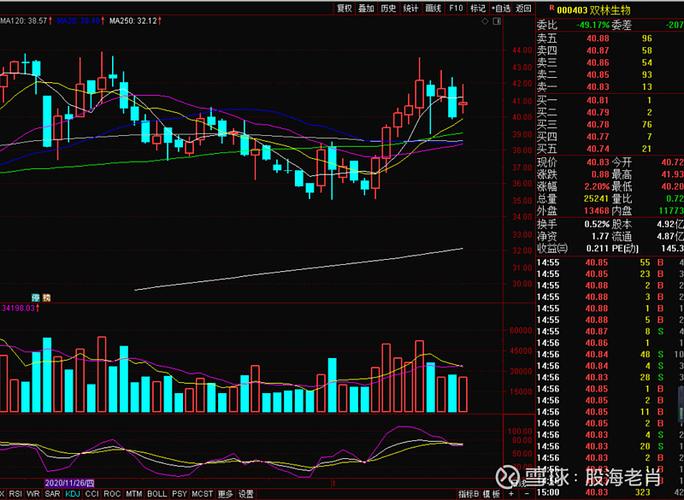684x500 pixels.
Task: Switch to the CCI indicator tab
Action: coord(92,494)
